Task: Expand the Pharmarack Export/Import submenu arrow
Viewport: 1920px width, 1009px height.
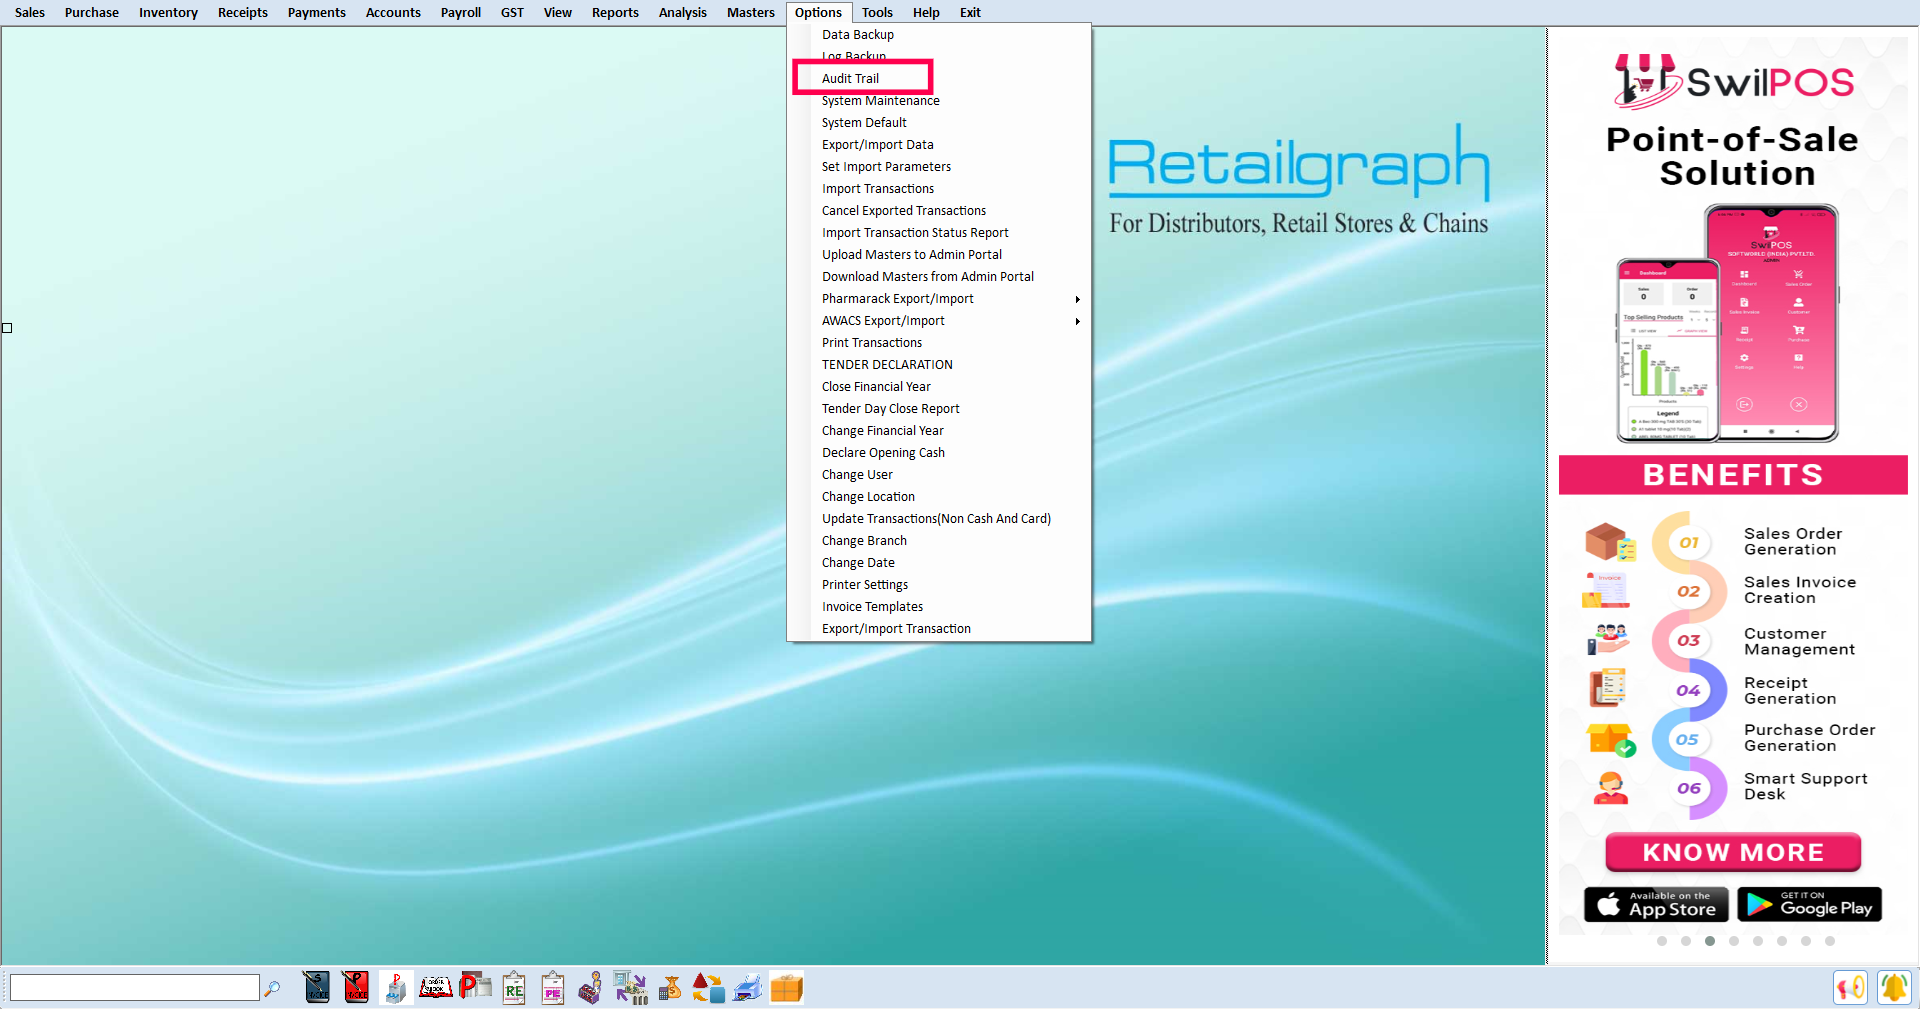Action: tap(1077, 299)
